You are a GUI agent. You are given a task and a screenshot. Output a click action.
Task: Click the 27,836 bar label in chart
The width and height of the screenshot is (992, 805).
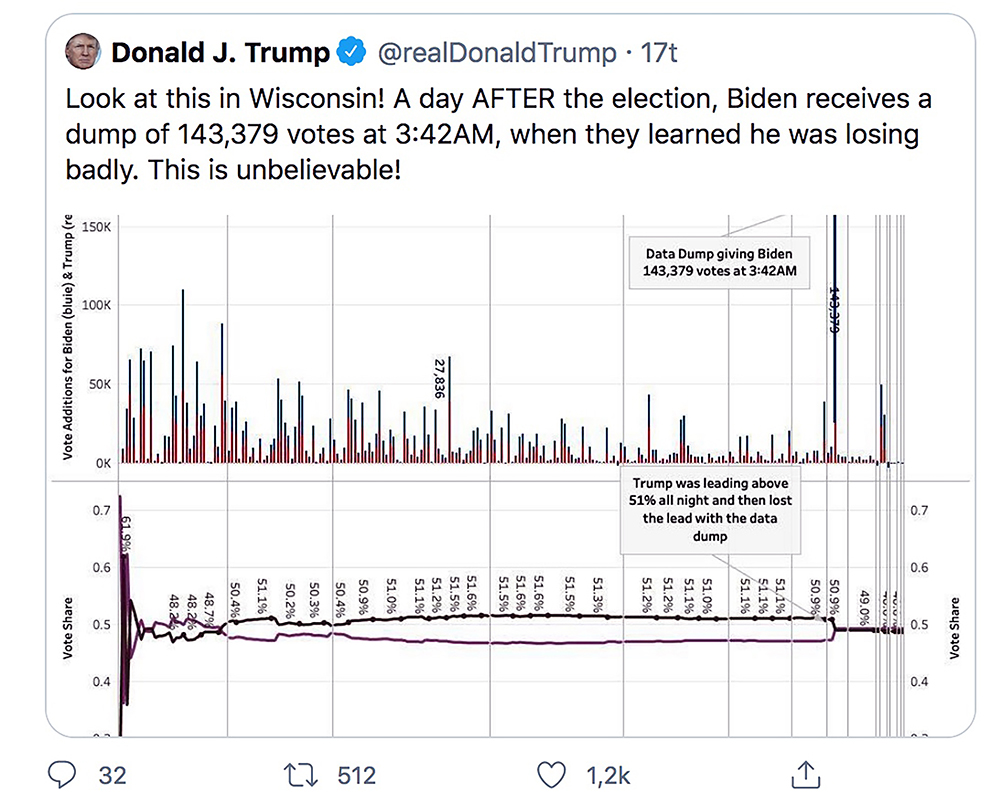(x=438, y=379)
